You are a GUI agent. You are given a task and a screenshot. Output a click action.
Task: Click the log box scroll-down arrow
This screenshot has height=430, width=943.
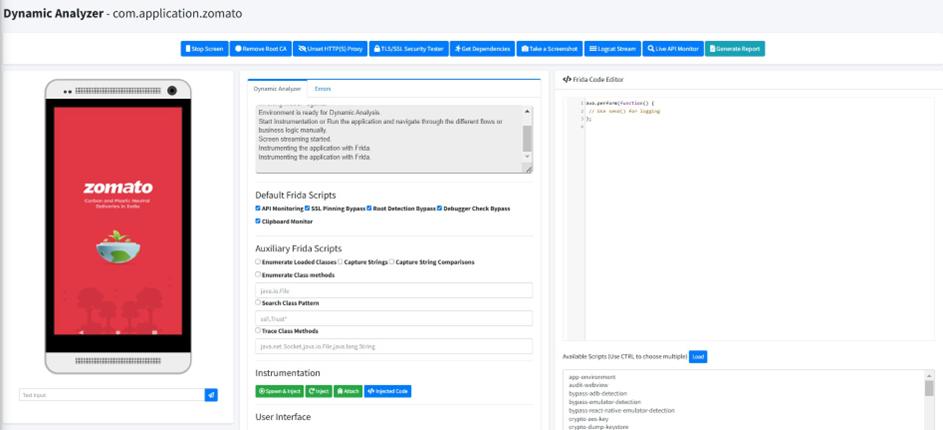(527, 156)
